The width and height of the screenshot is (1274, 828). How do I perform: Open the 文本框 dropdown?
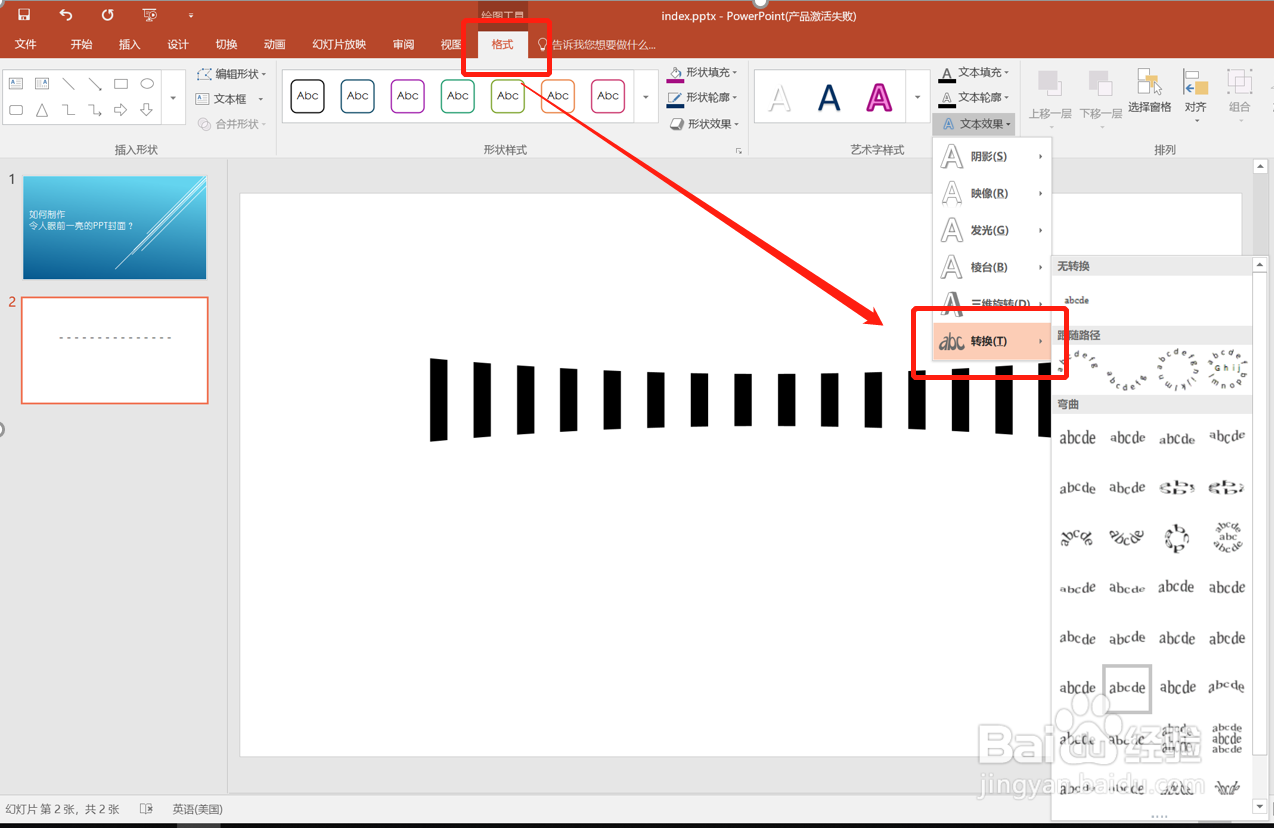(229, 99)
